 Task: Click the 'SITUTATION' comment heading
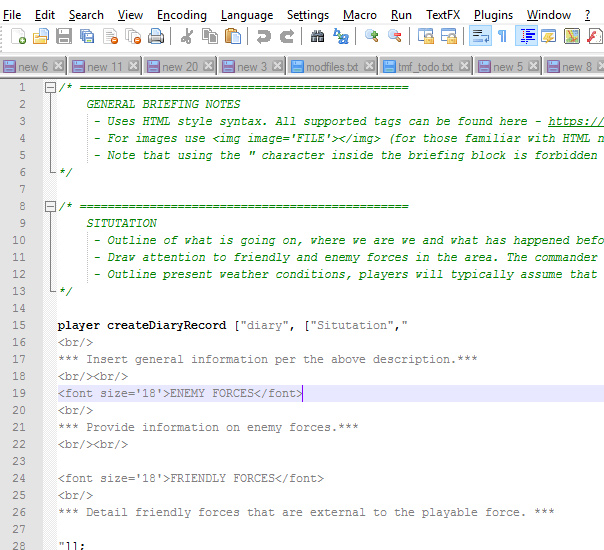pos(121,223)
